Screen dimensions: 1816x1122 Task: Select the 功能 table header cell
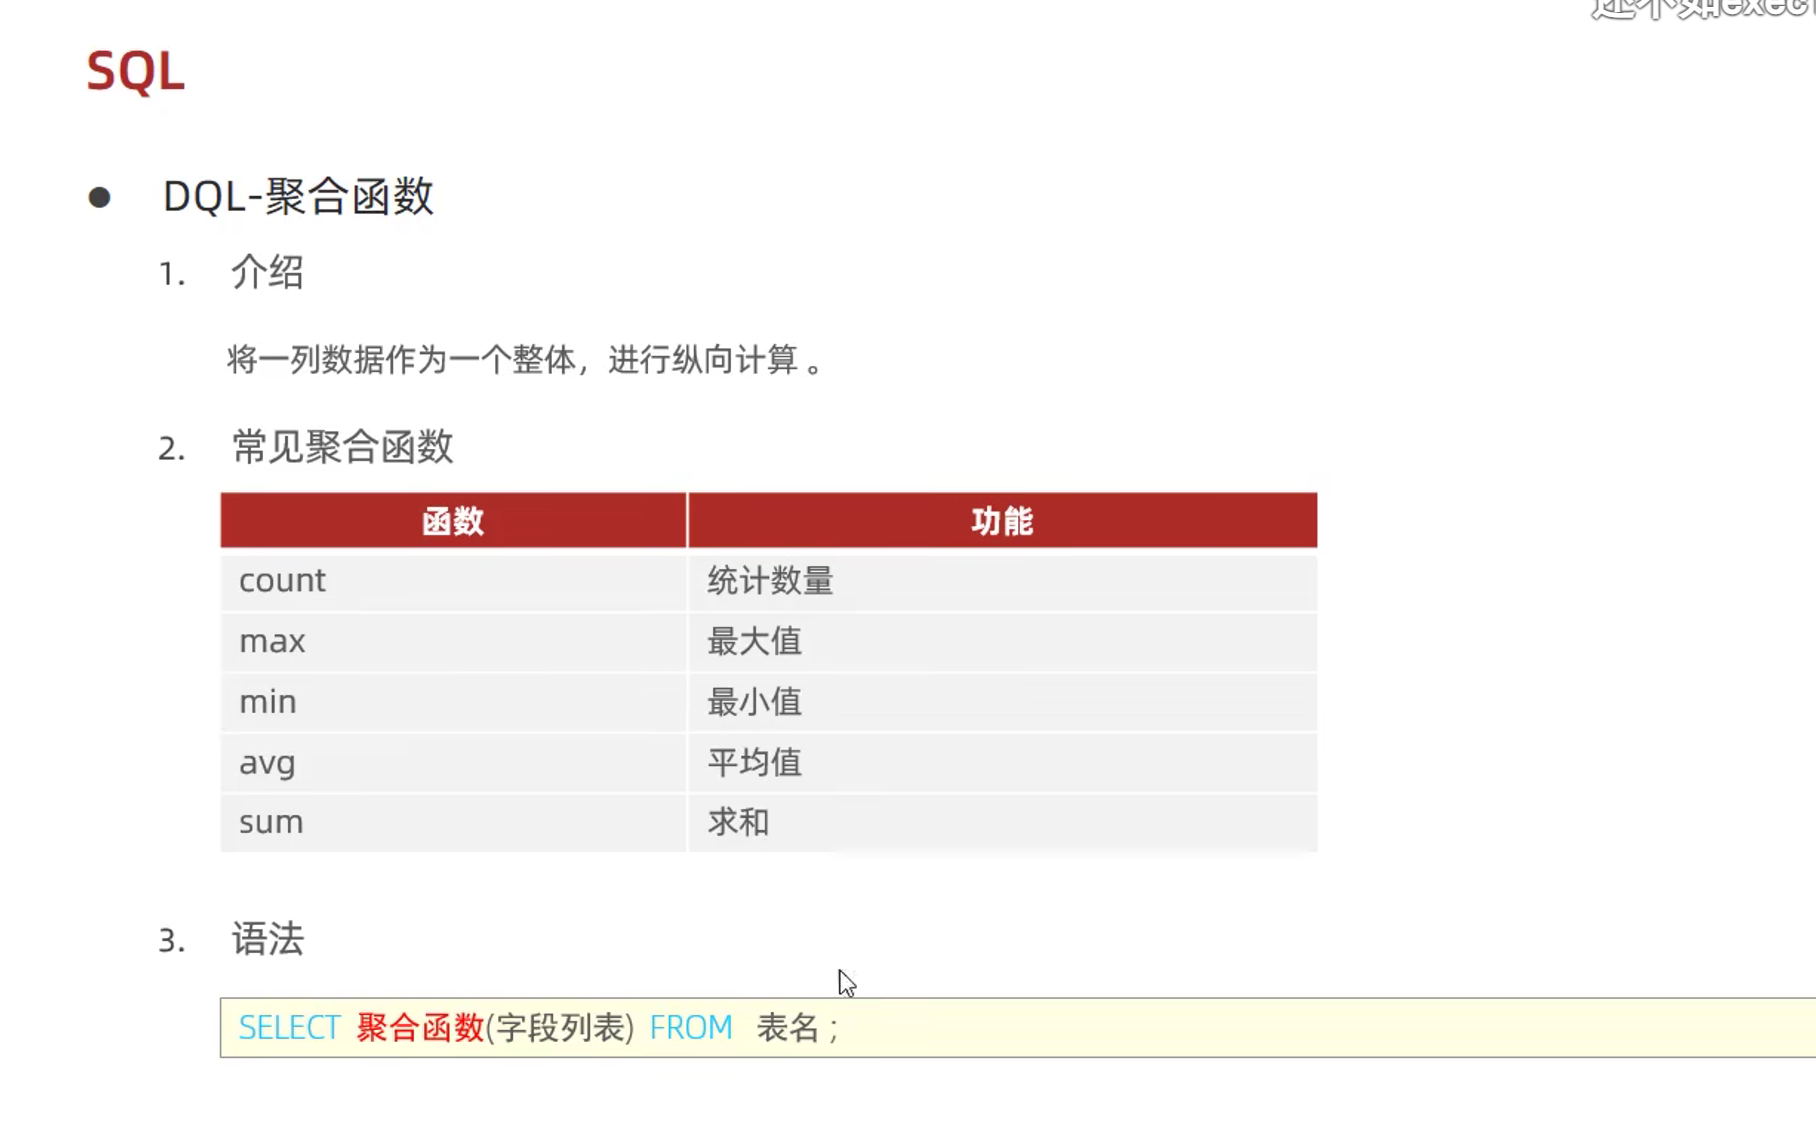(x=1000, y=520)
